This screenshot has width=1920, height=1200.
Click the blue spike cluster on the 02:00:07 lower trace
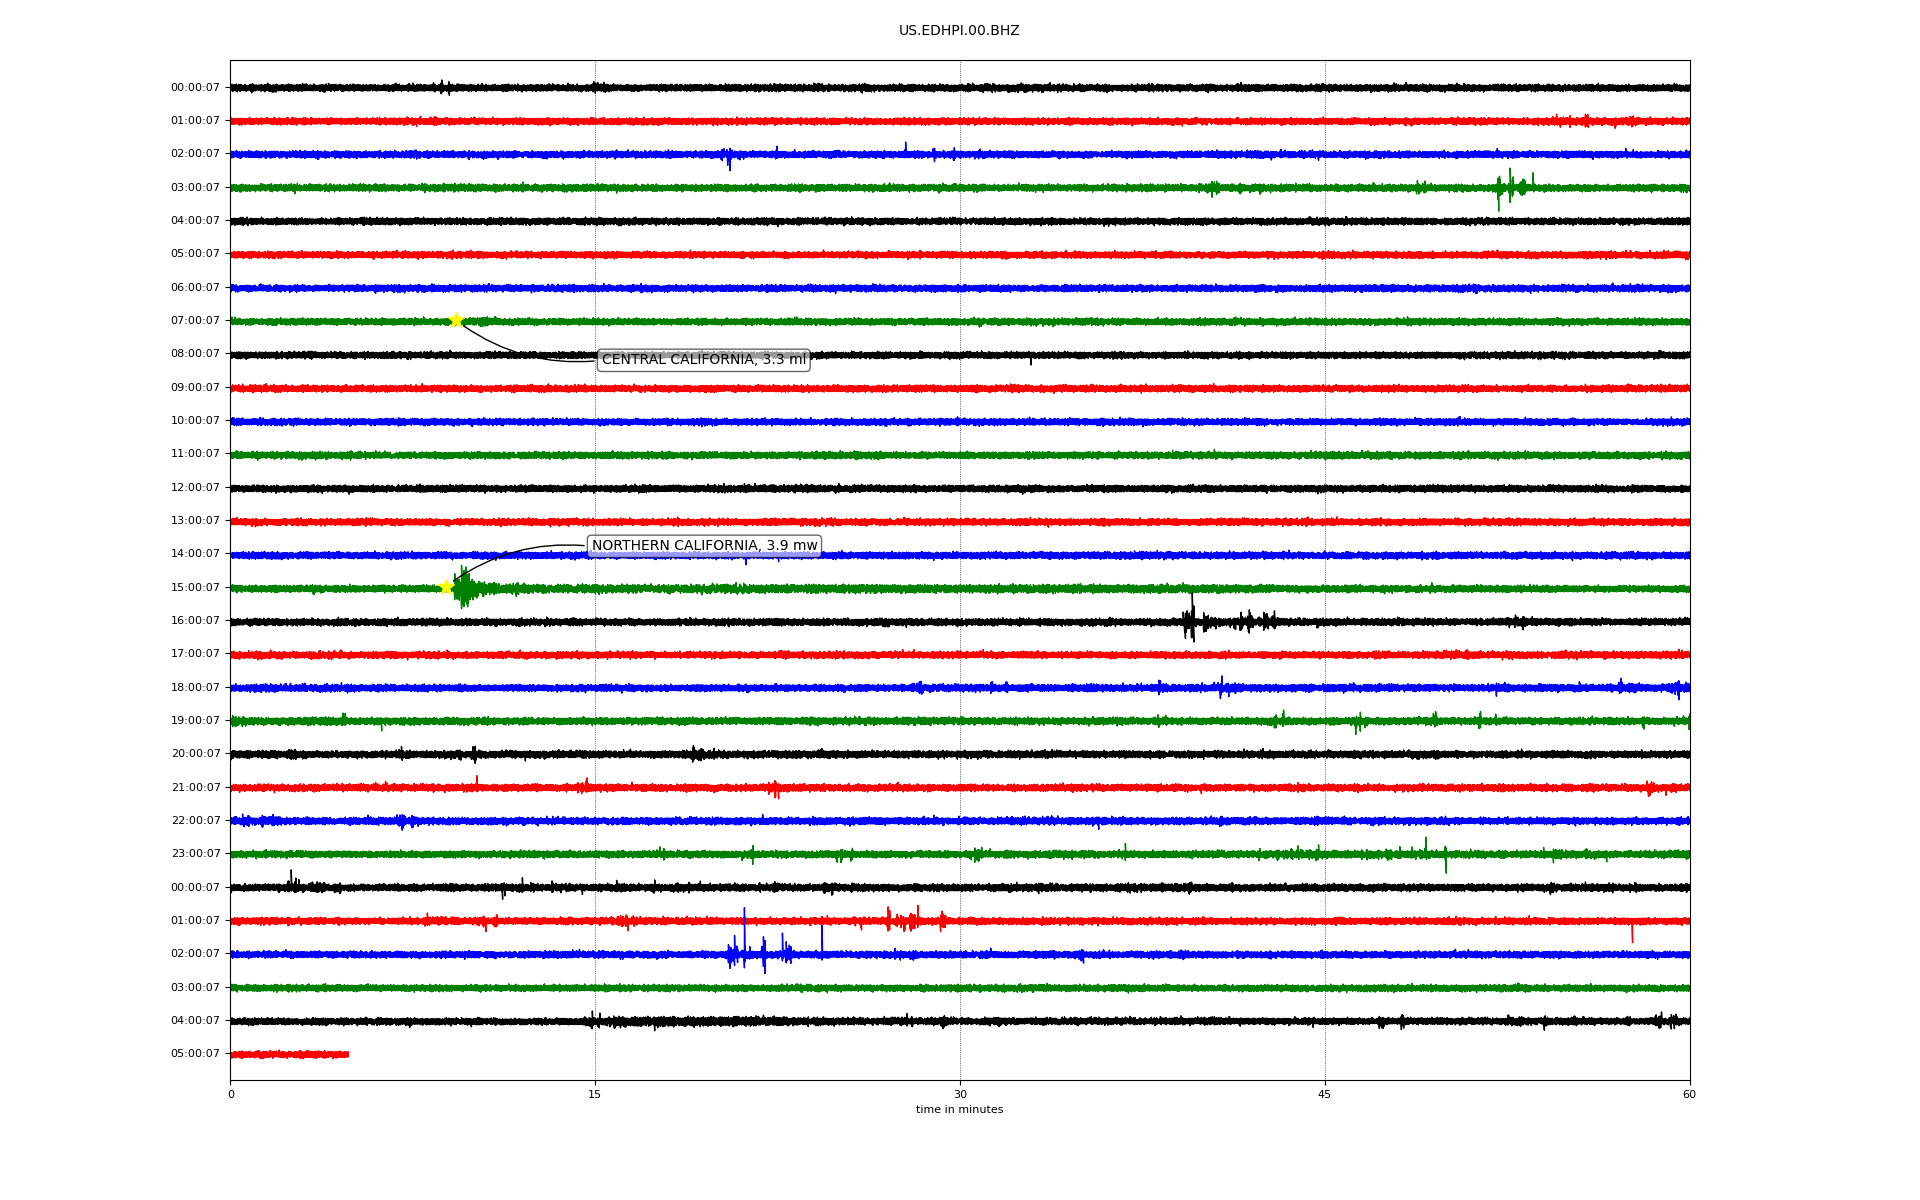click(758, 954)
